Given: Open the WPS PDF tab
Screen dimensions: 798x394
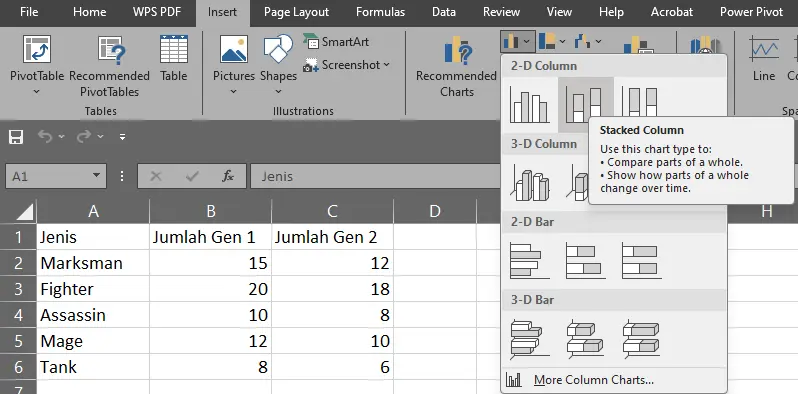Looking at the screenshot, I should click(x=157, y=12).
